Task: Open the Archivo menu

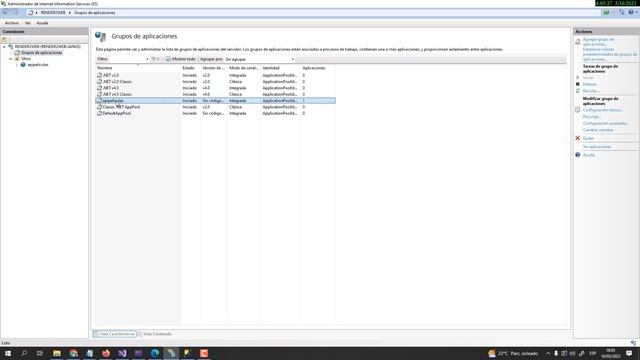Action: (12, 23)
